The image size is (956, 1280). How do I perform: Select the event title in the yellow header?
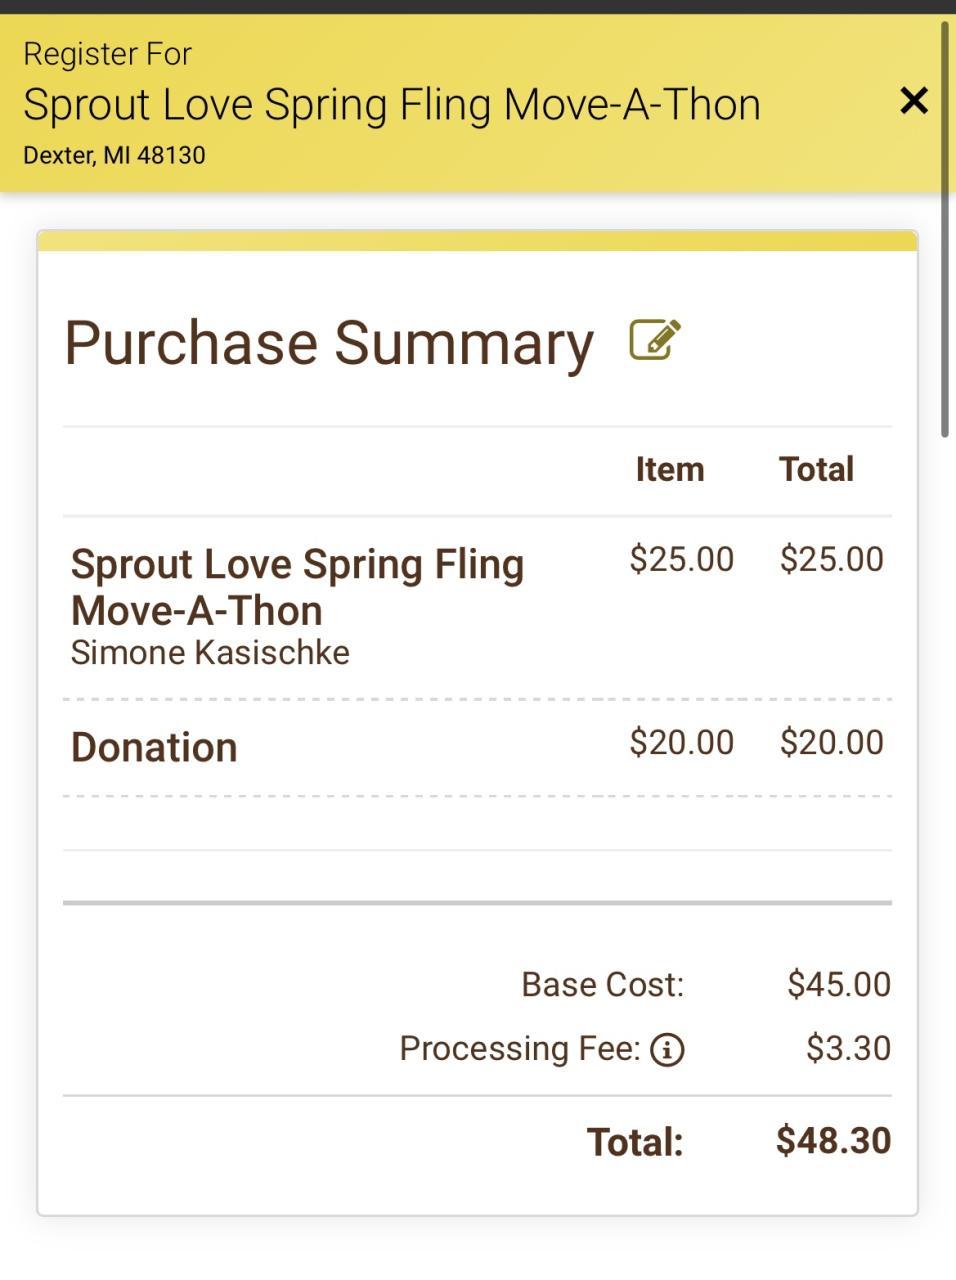[391, 105]
